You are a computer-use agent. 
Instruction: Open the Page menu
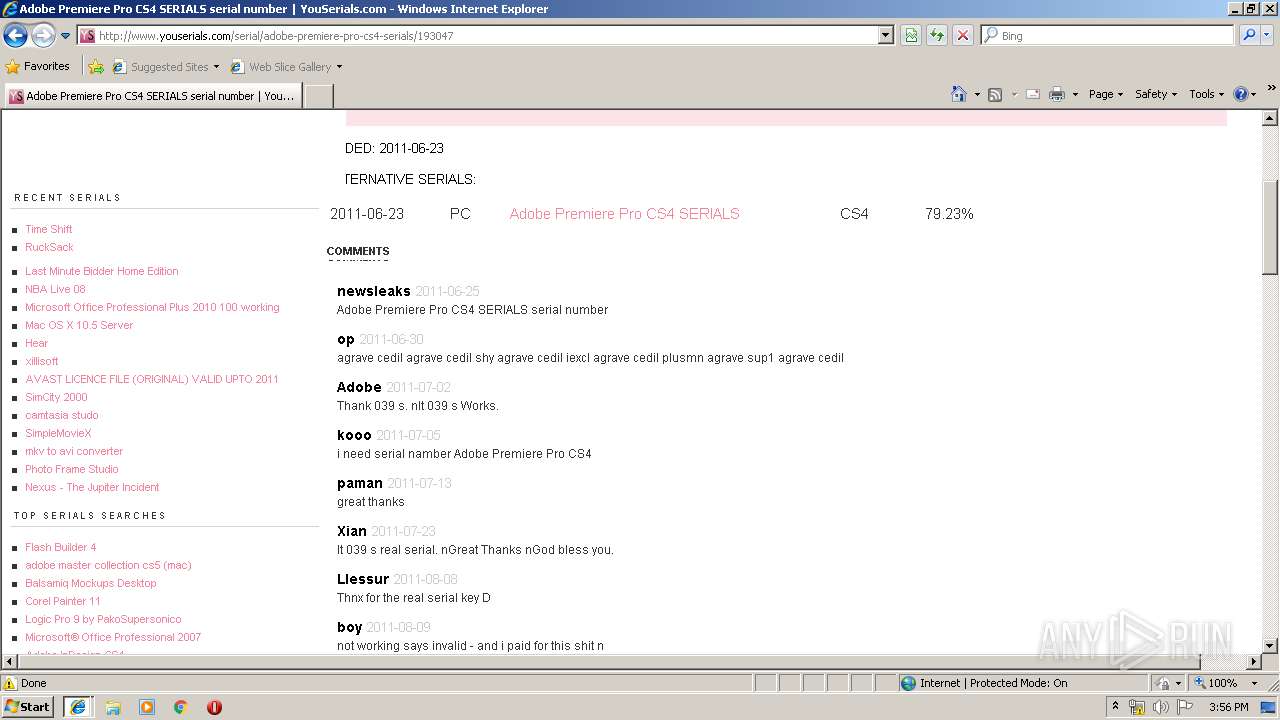1105,94
